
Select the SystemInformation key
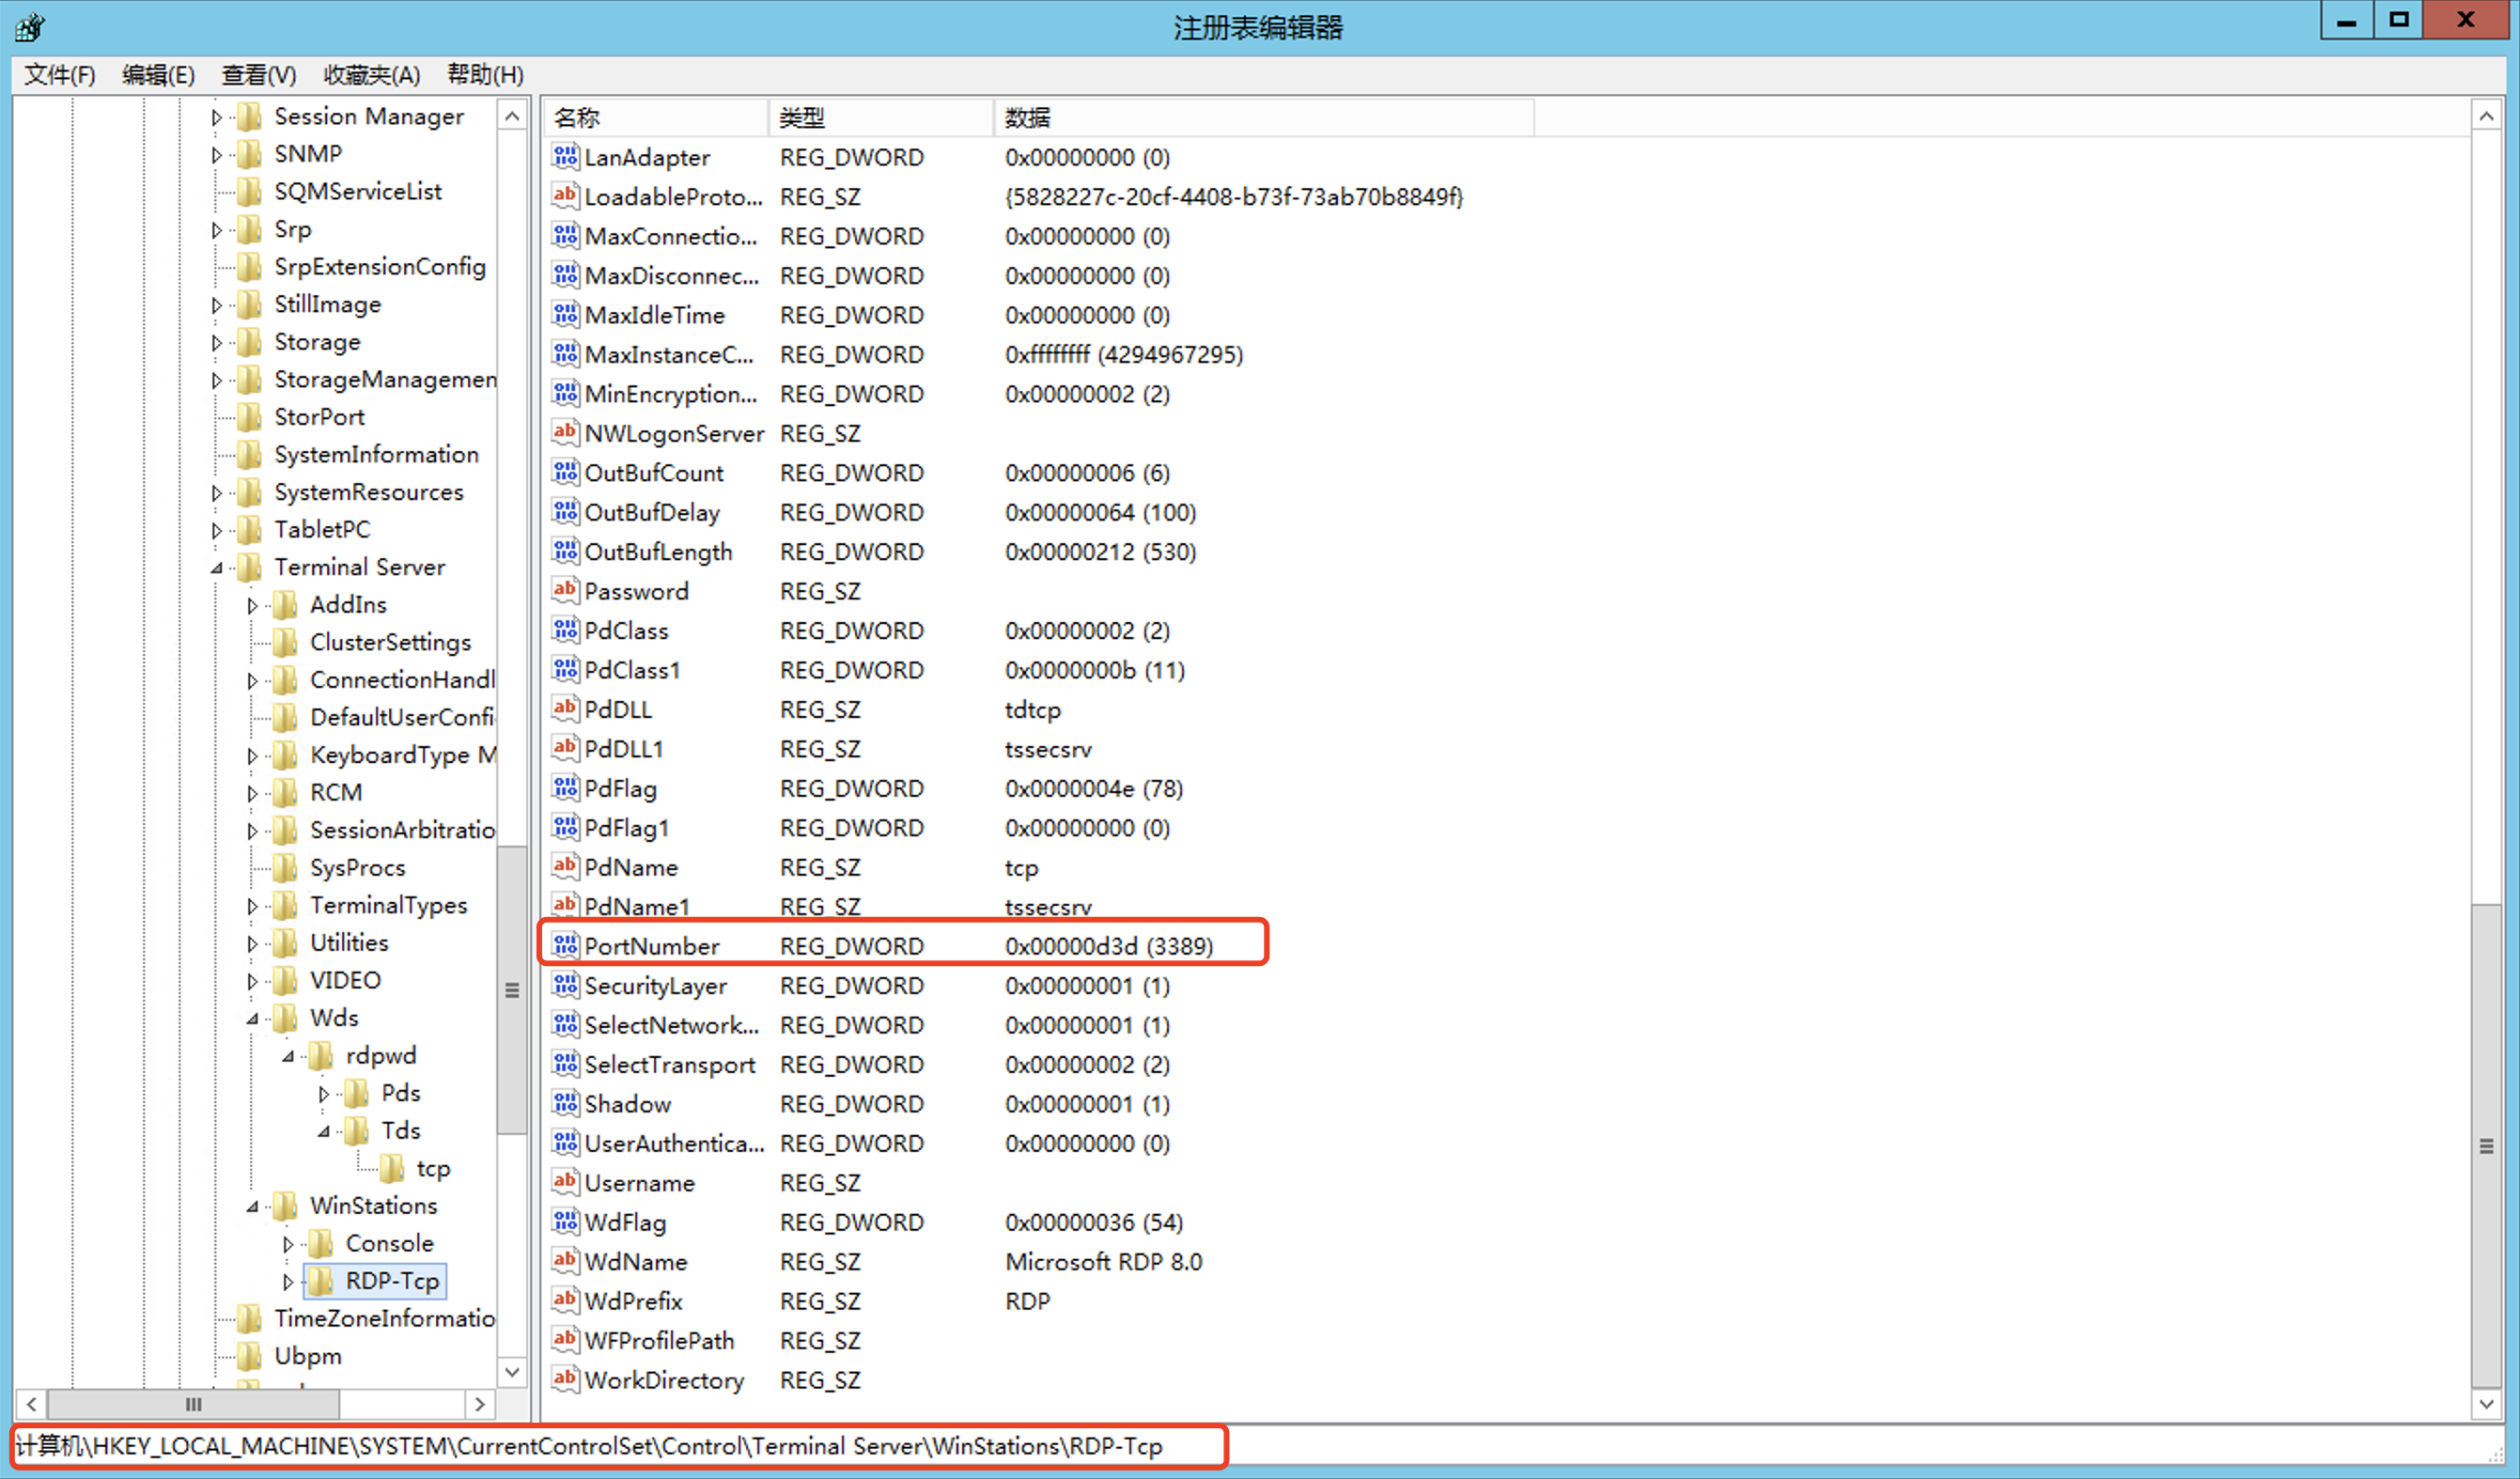[376, 454]
